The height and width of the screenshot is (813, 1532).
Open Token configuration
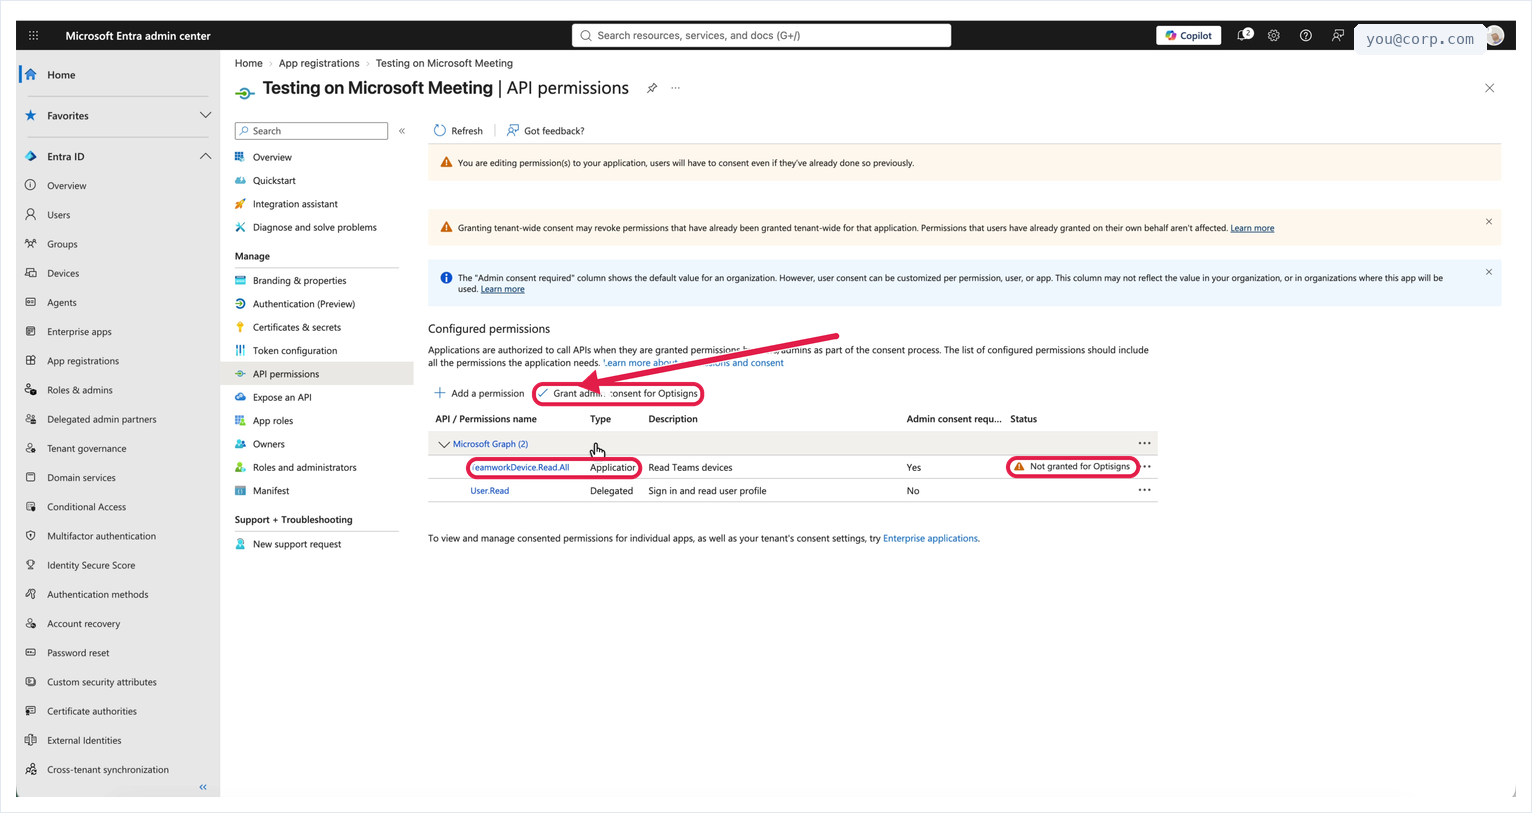tap(295, 351)
